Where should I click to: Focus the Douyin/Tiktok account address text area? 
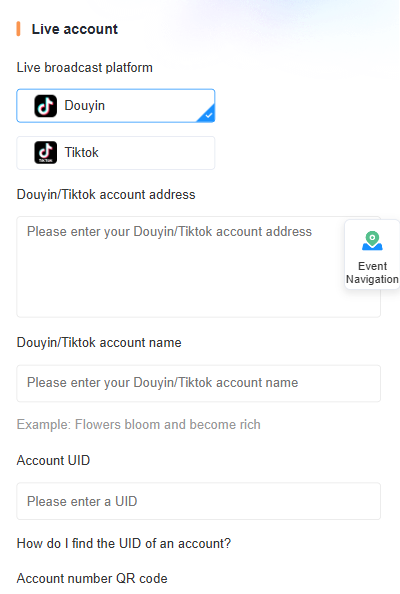(x=198, y=267)
